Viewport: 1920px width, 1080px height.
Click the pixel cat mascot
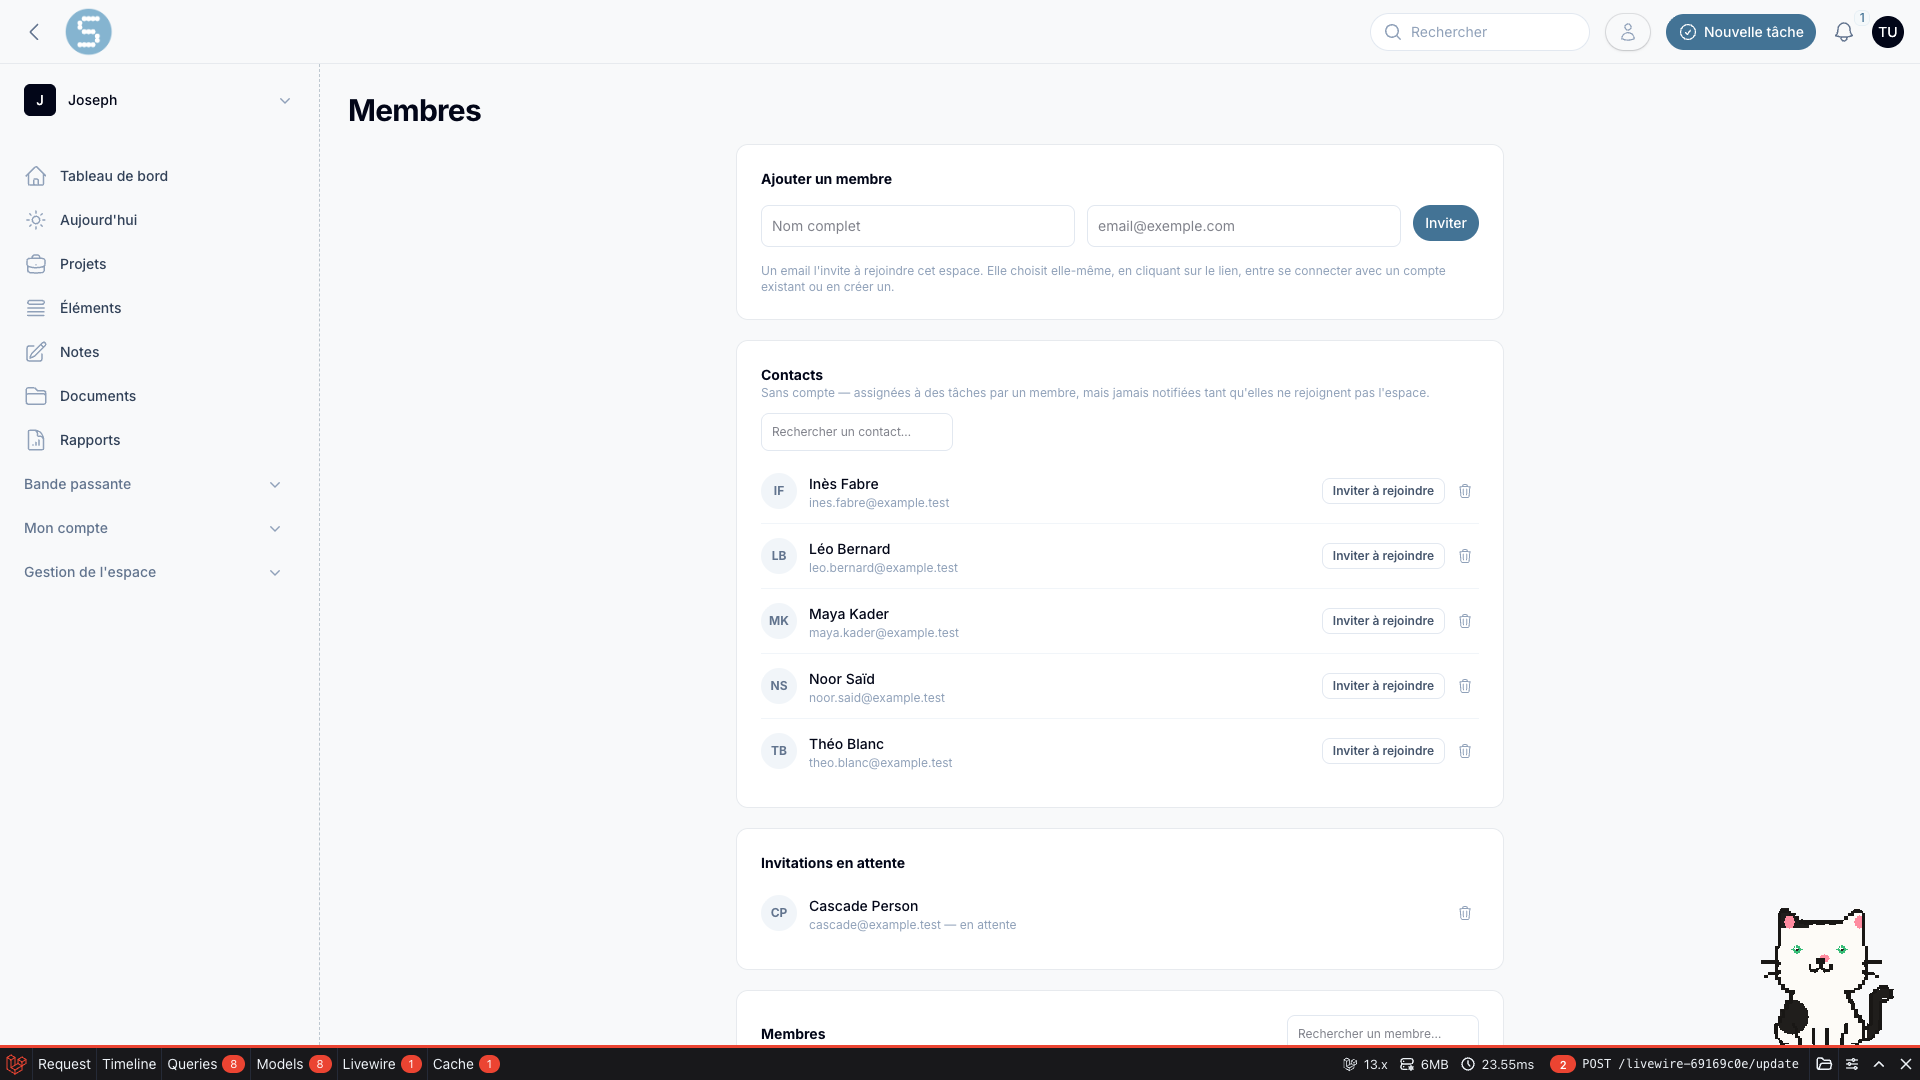coord(1826,976)
